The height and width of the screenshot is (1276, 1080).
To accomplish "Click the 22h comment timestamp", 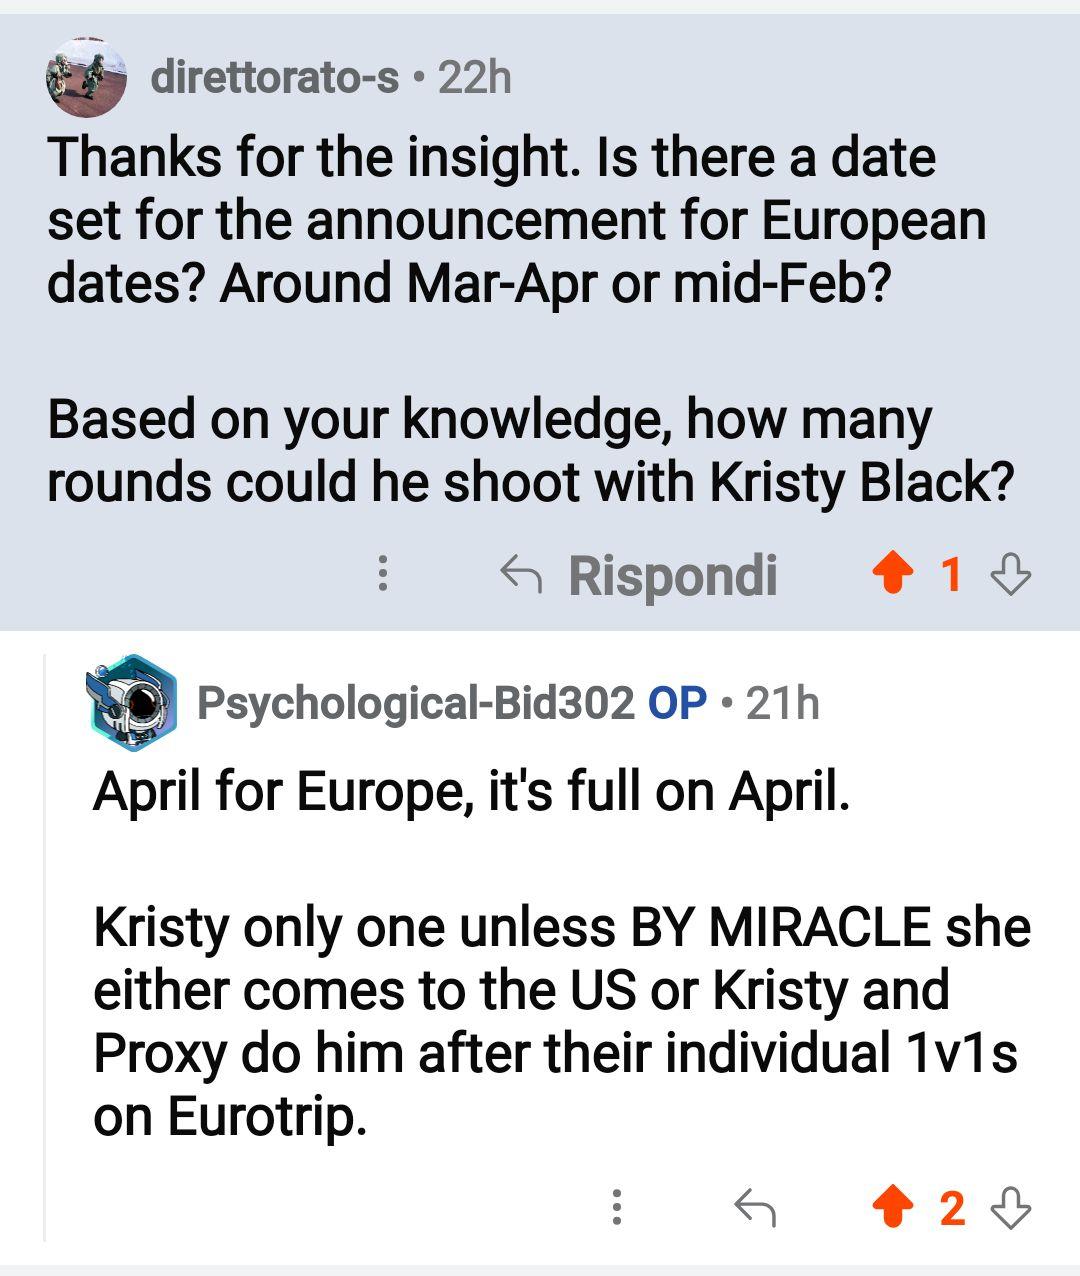I will pos(475,77).
